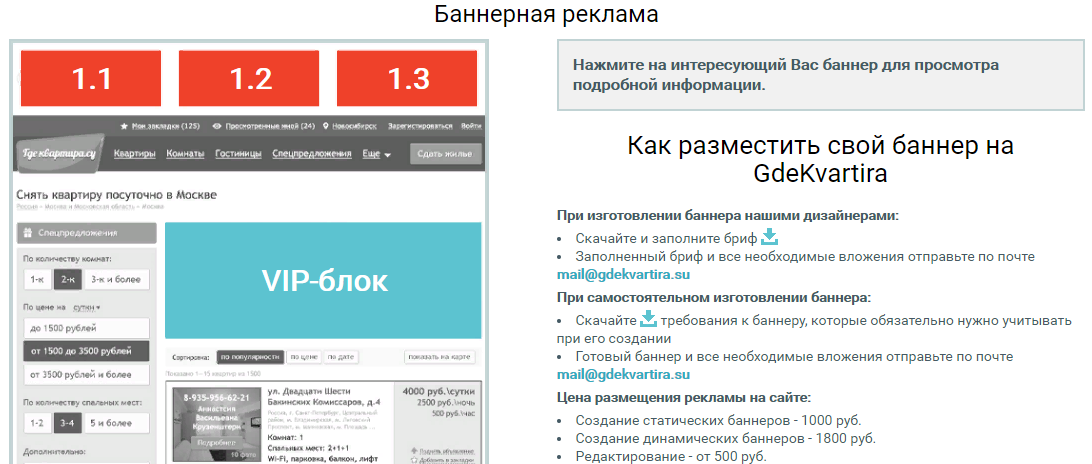The height and width of the screenshot is (464, 1092).
Task: Sort listings по цене
Action: 304,357
